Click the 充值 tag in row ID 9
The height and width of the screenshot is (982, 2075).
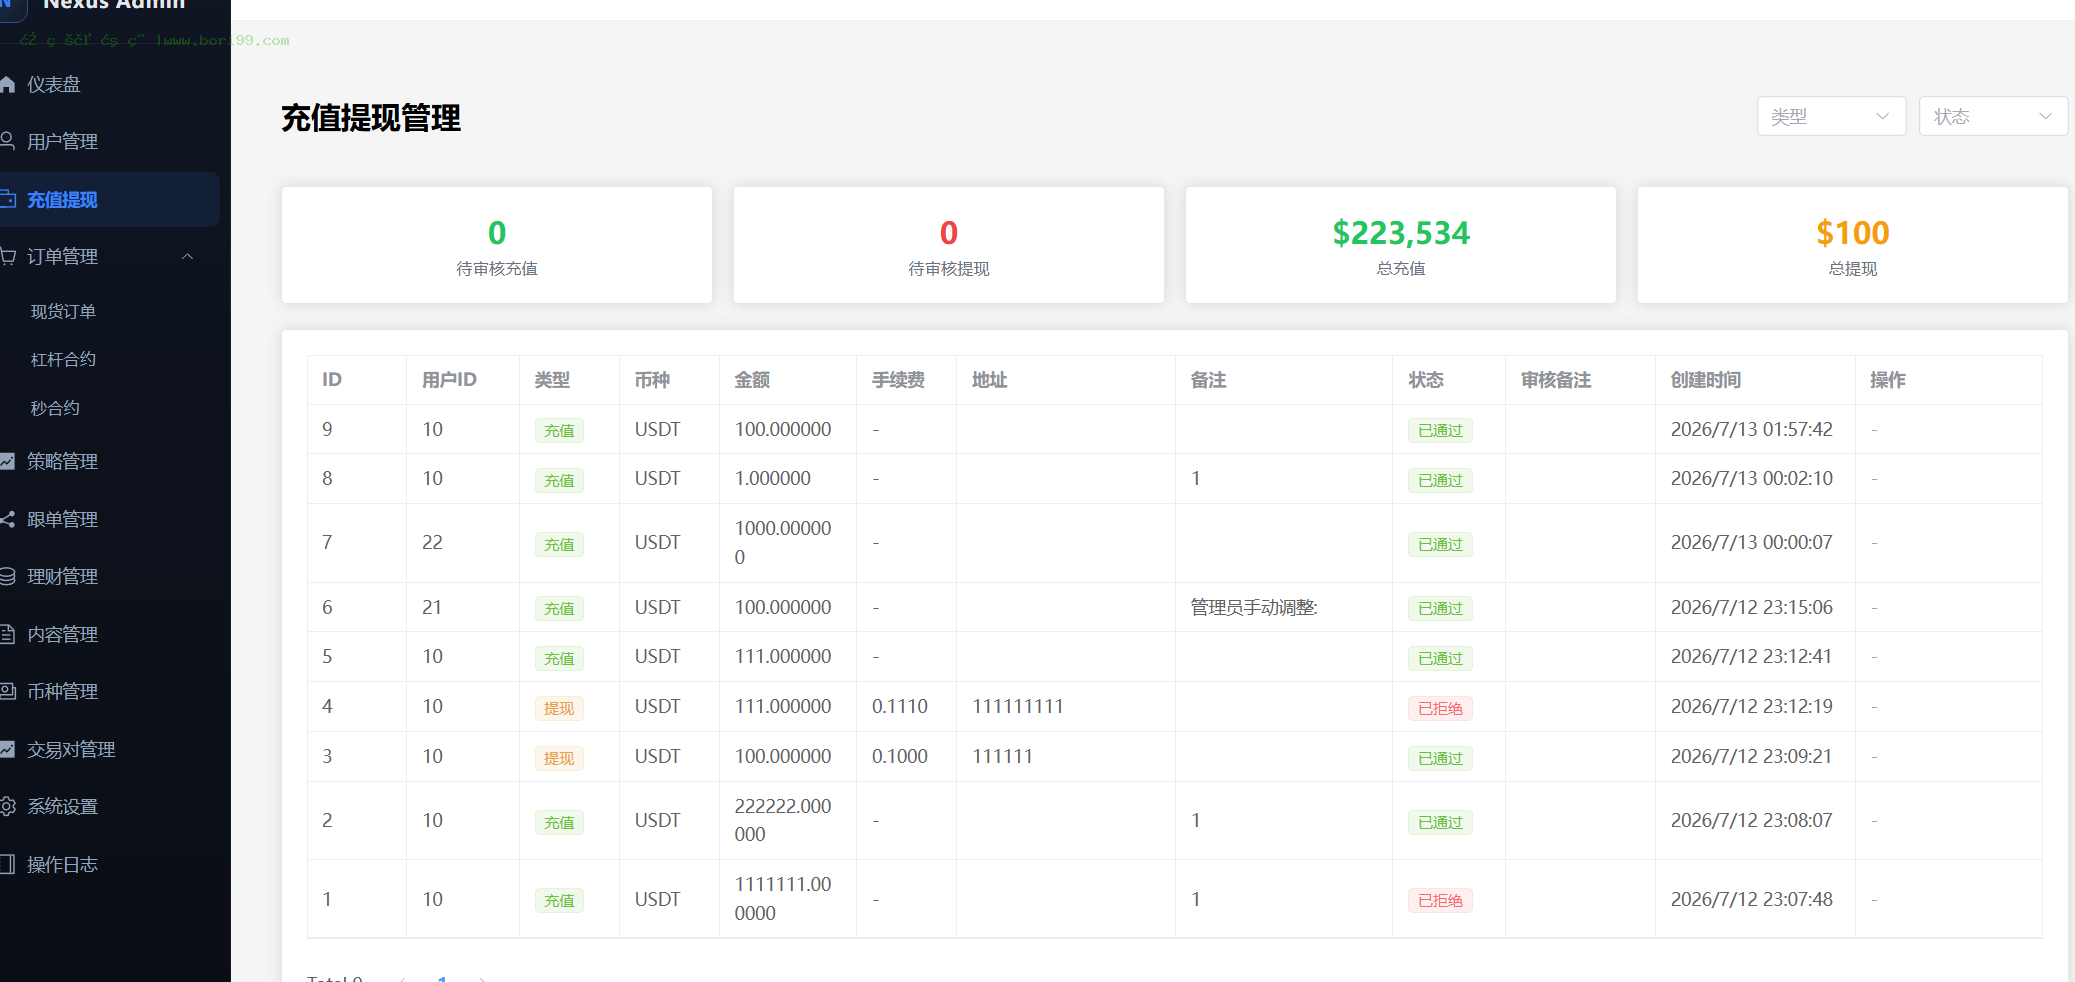click(x=559, y=431)
